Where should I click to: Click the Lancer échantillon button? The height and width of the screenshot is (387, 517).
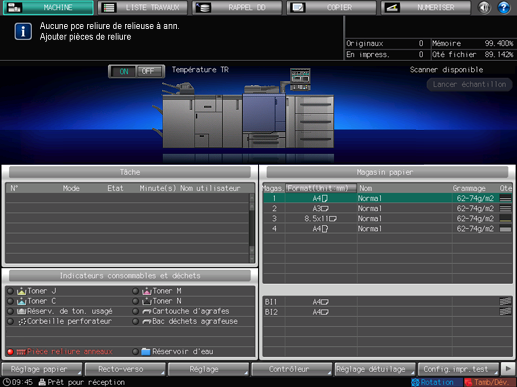pos(469,84)
